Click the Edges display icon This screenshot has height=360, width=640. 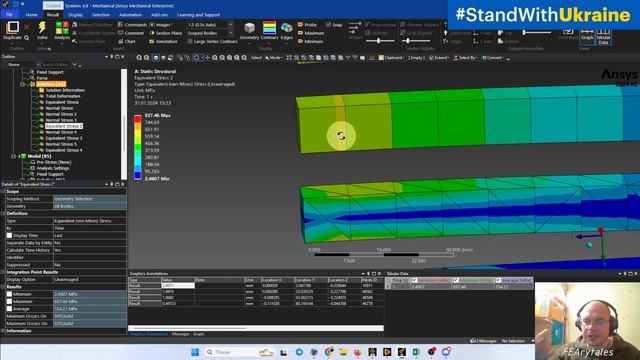(287, 28)
